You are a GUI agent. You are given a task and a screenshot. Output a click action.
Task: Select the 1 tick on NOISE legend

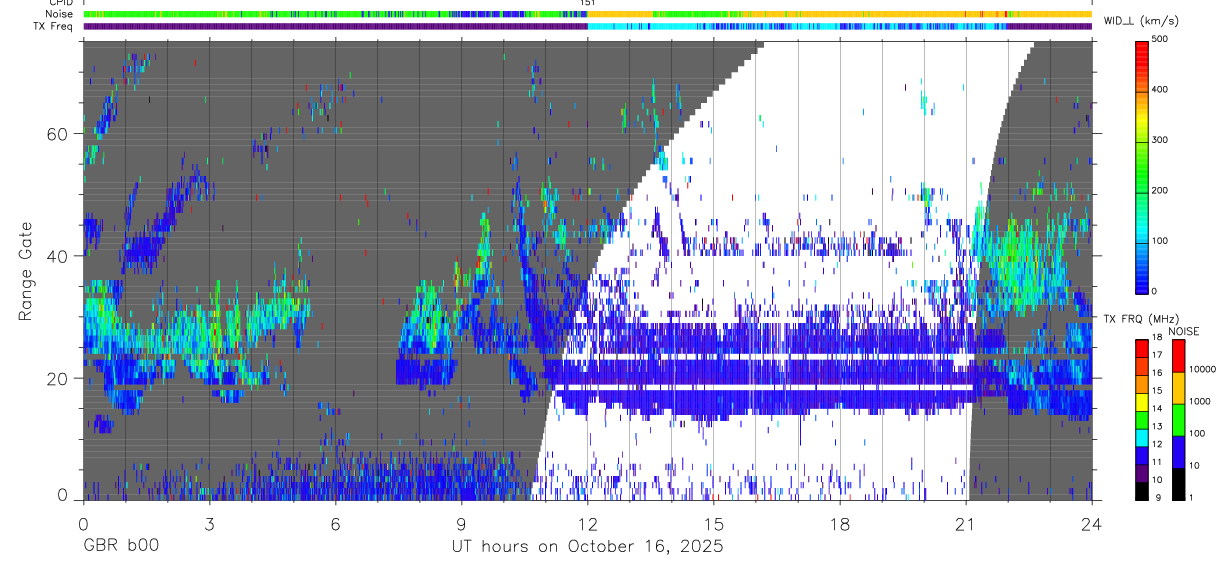coord(1191,499)
